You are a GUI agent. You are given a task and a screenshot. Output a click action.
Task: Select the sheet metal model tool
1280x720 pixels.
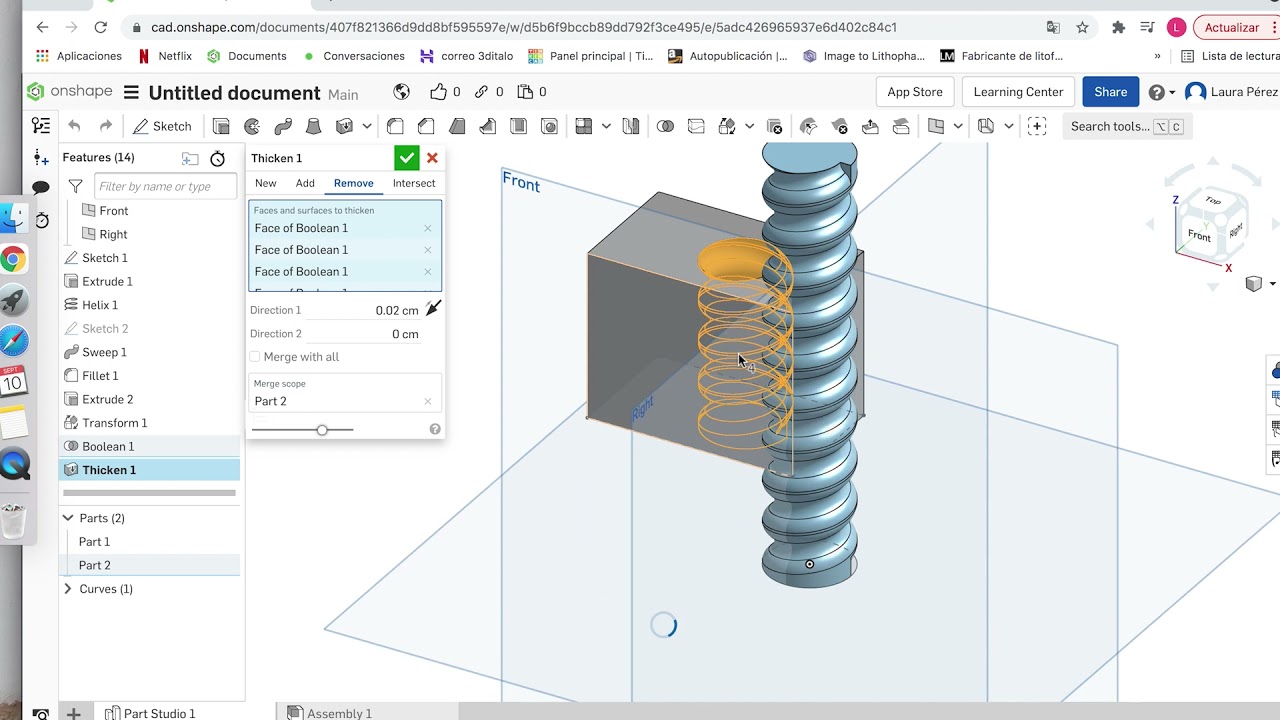pos(986,126)
